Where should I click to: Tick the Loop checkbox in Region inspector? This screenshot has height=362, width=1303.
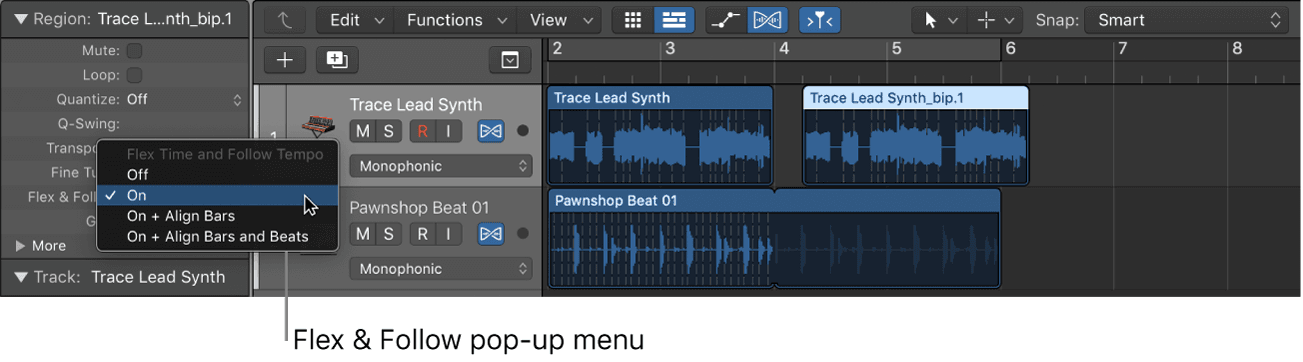(134, 75)
